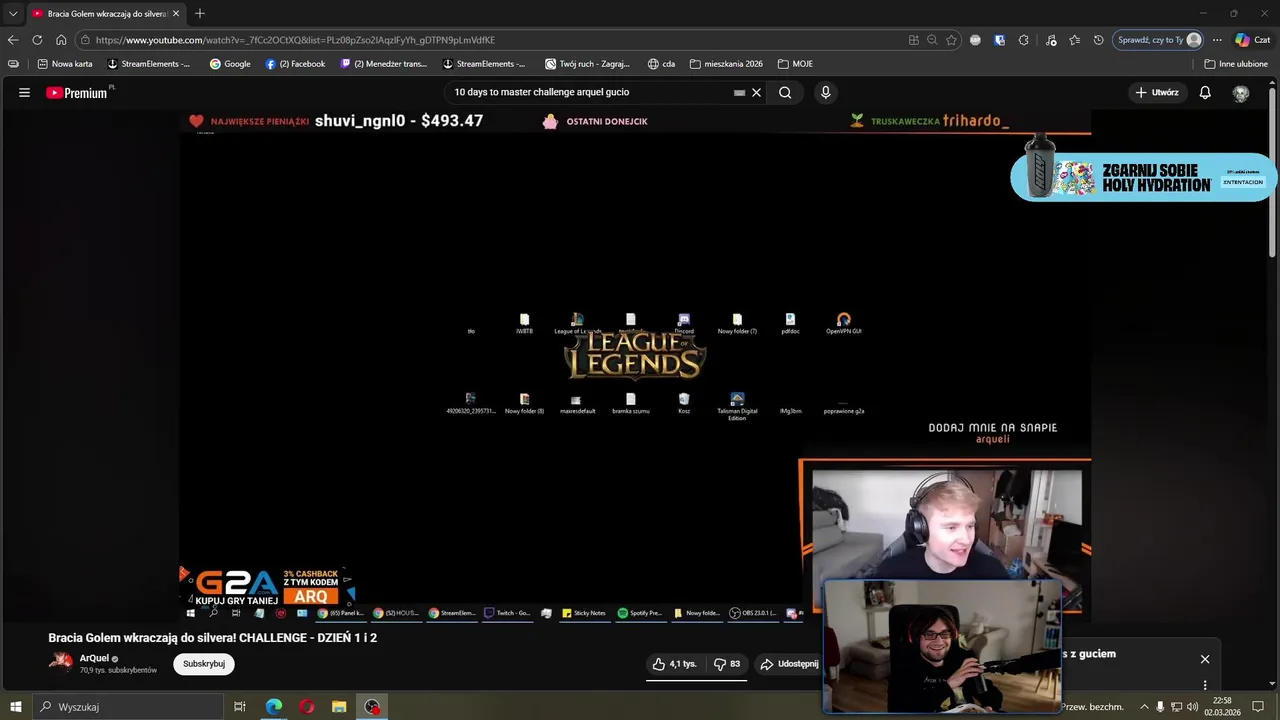Image resolution: width=1280 pixels, height=720 pixels.
Task: Share the video via Udostępnij
Action: (789, 664)
